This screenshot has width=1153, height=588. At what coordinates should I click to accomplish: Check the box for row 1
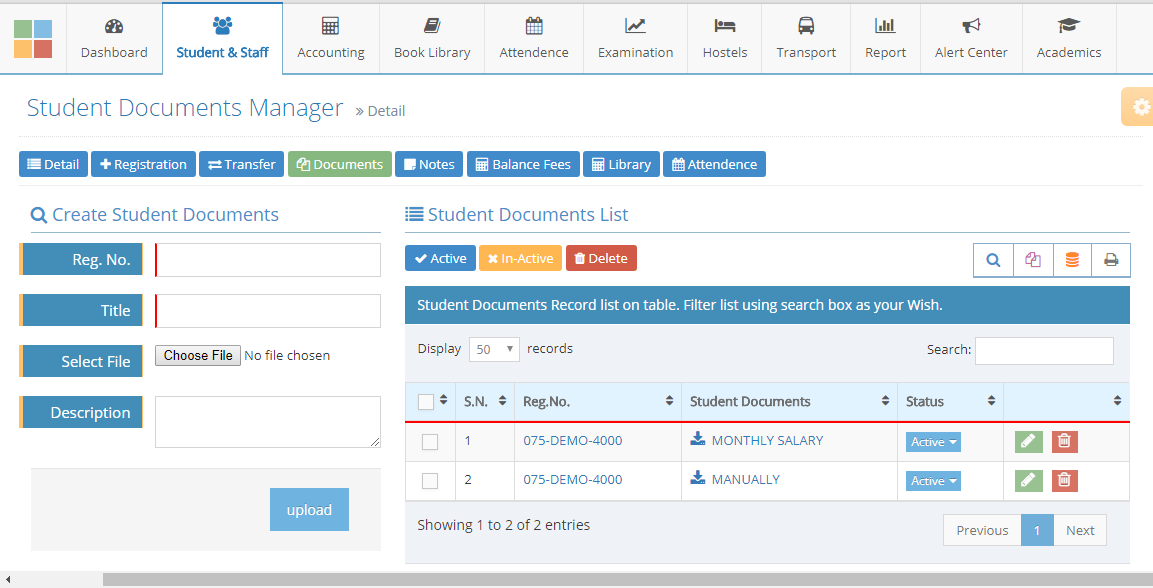point(430,442)
